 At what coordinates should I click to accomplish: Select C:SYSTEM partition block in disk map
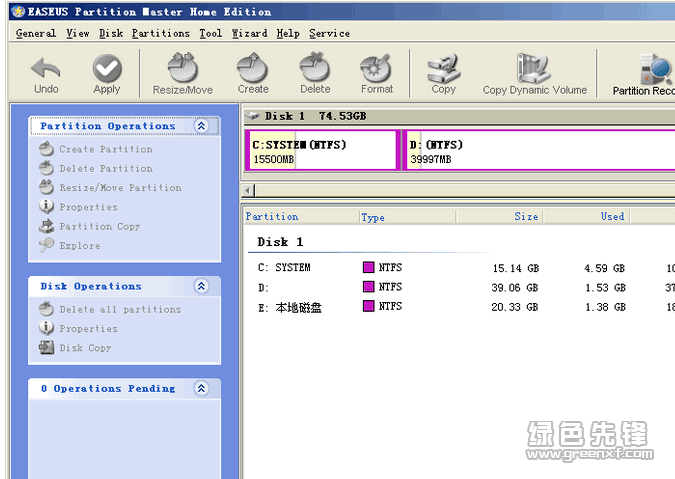pos(322,150)
